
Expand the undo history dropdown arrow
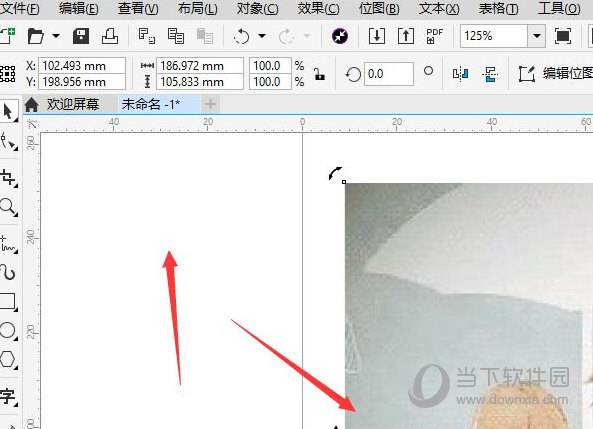tap(262, 36)
